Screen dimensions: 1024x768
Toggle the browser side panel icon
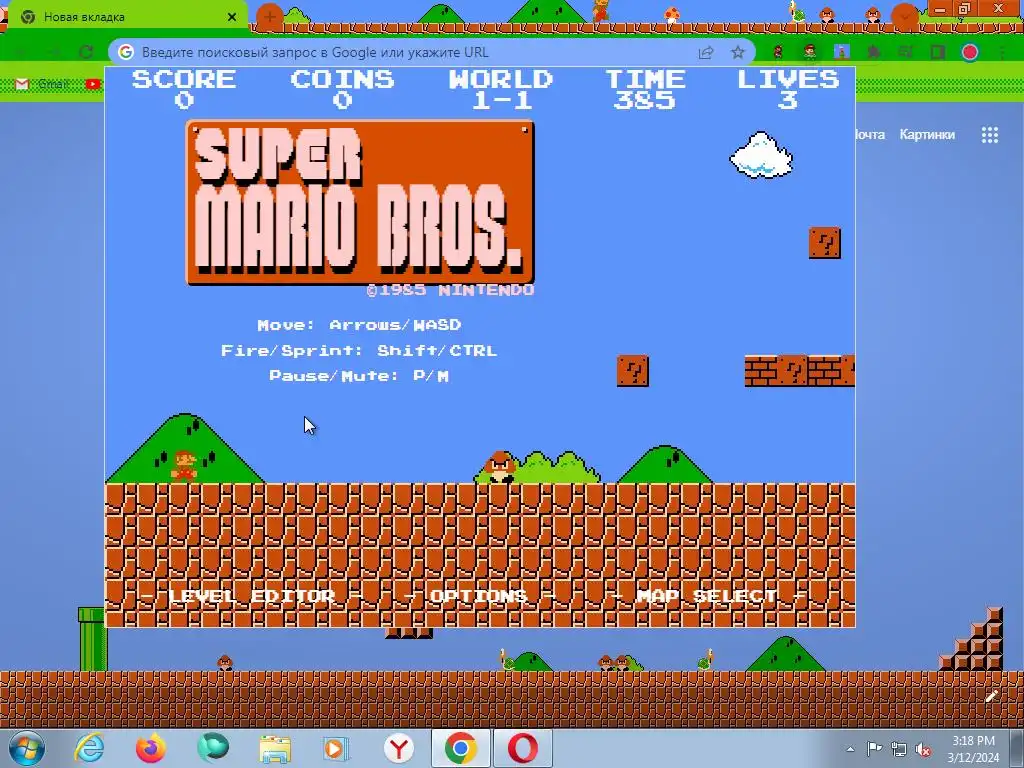point(938,52)
